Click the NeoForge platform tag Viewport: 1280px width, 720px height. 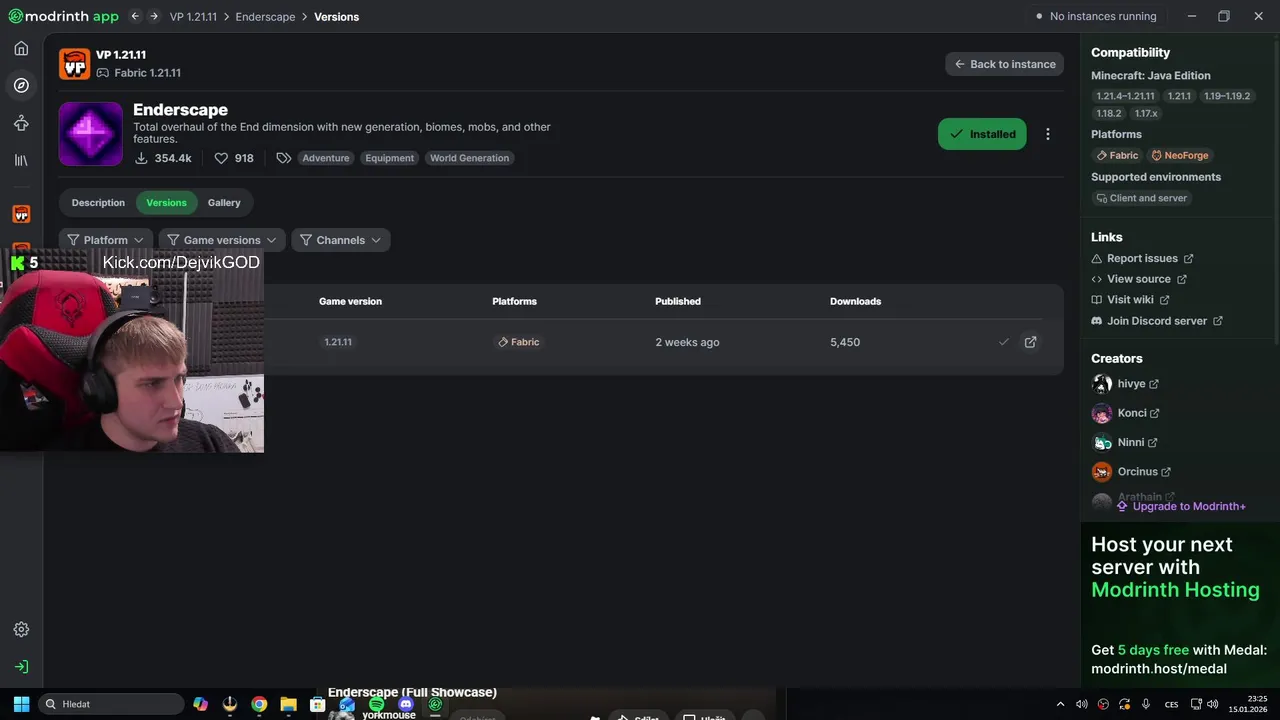[x=1180, y=156]
